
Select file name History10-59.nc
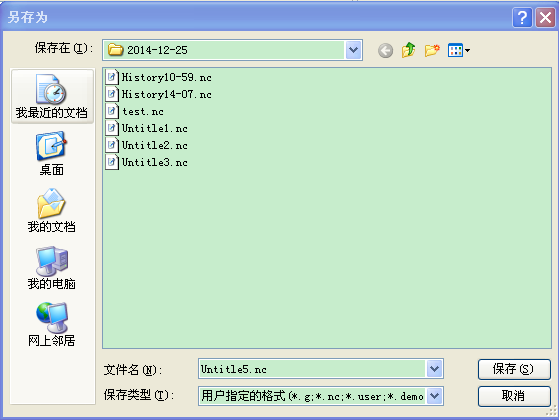(166, 77)
